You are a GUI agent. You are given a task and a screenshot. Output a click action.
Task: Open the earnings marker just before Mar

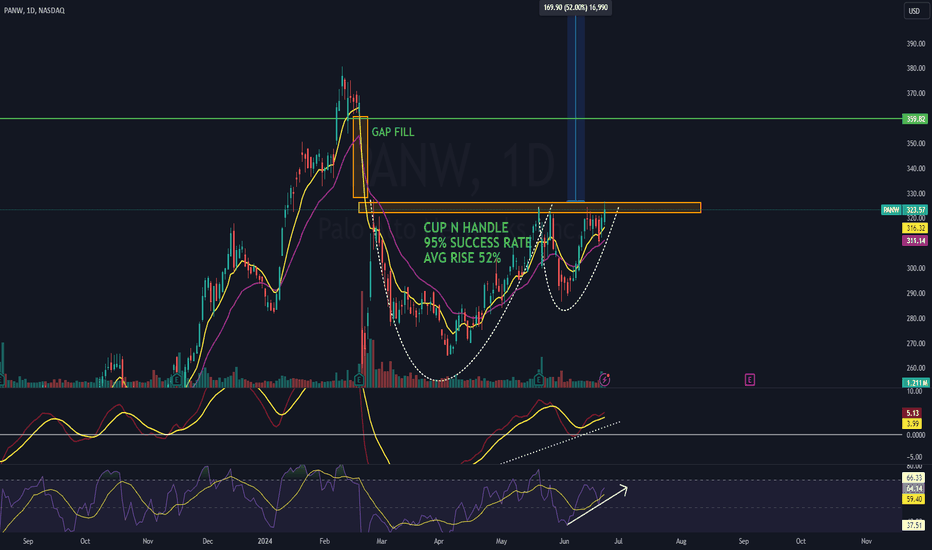pyautogui.click(x=358, y=379)
